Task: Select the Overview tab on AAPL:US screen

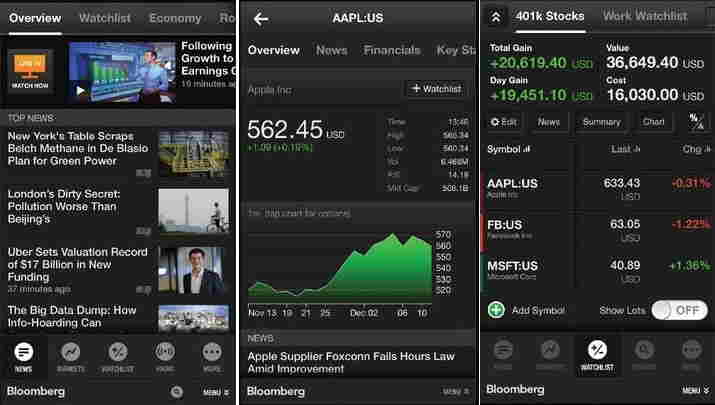Action: pos(274,50)
